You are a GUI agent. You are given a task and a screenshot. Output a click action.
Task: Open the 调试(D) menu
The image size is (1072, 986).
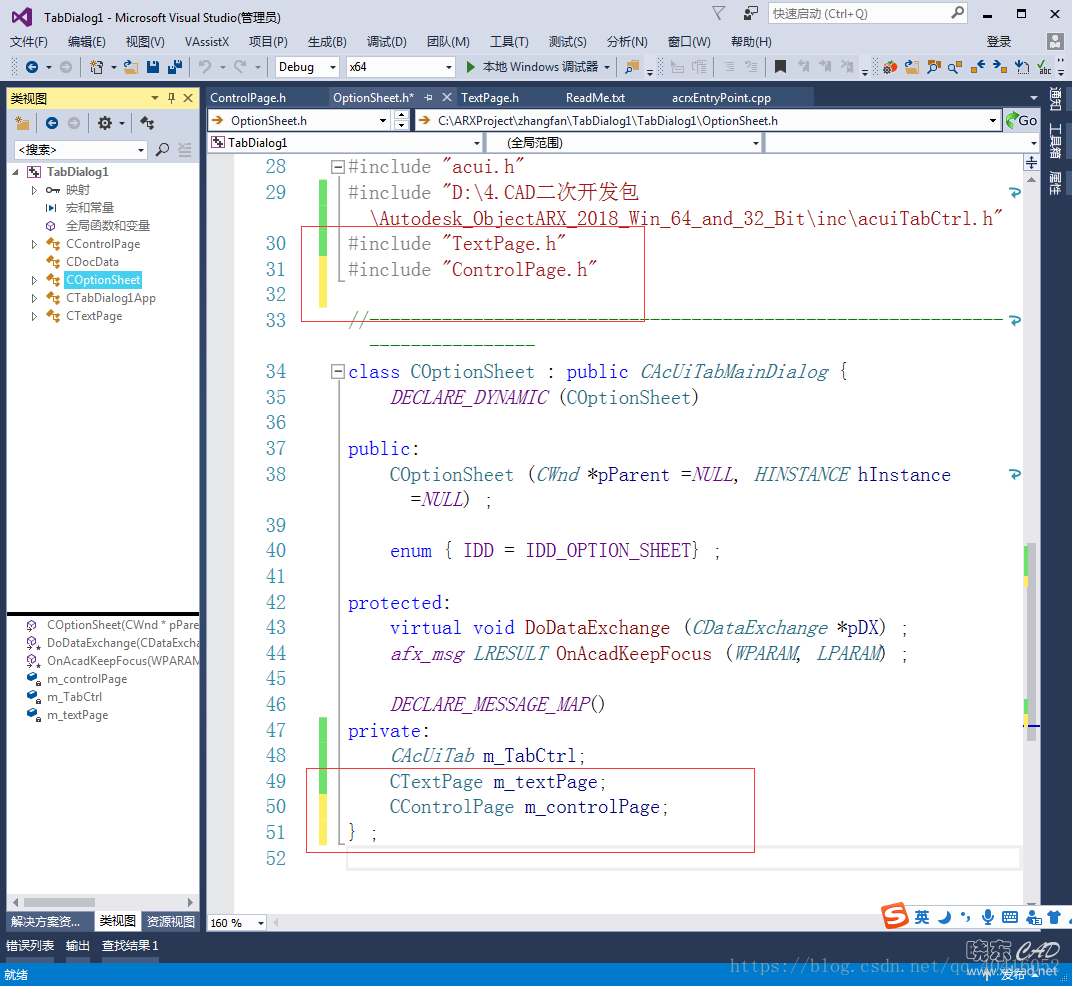click(x=386, y=42)
